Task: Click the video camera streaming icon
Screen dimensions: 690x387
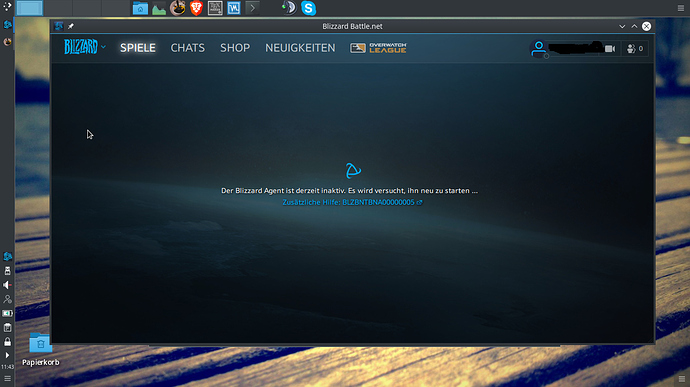Action: coord(610,48)
